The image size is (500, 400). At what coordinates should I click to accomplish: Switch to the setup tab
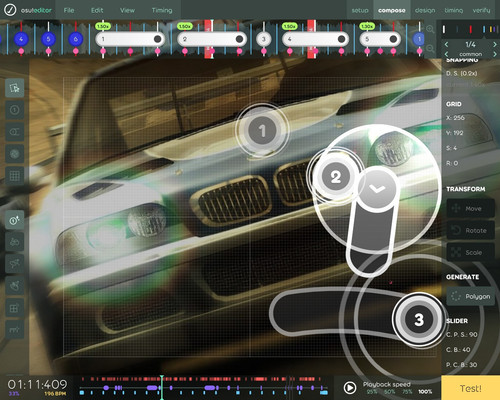coord(360,10)
